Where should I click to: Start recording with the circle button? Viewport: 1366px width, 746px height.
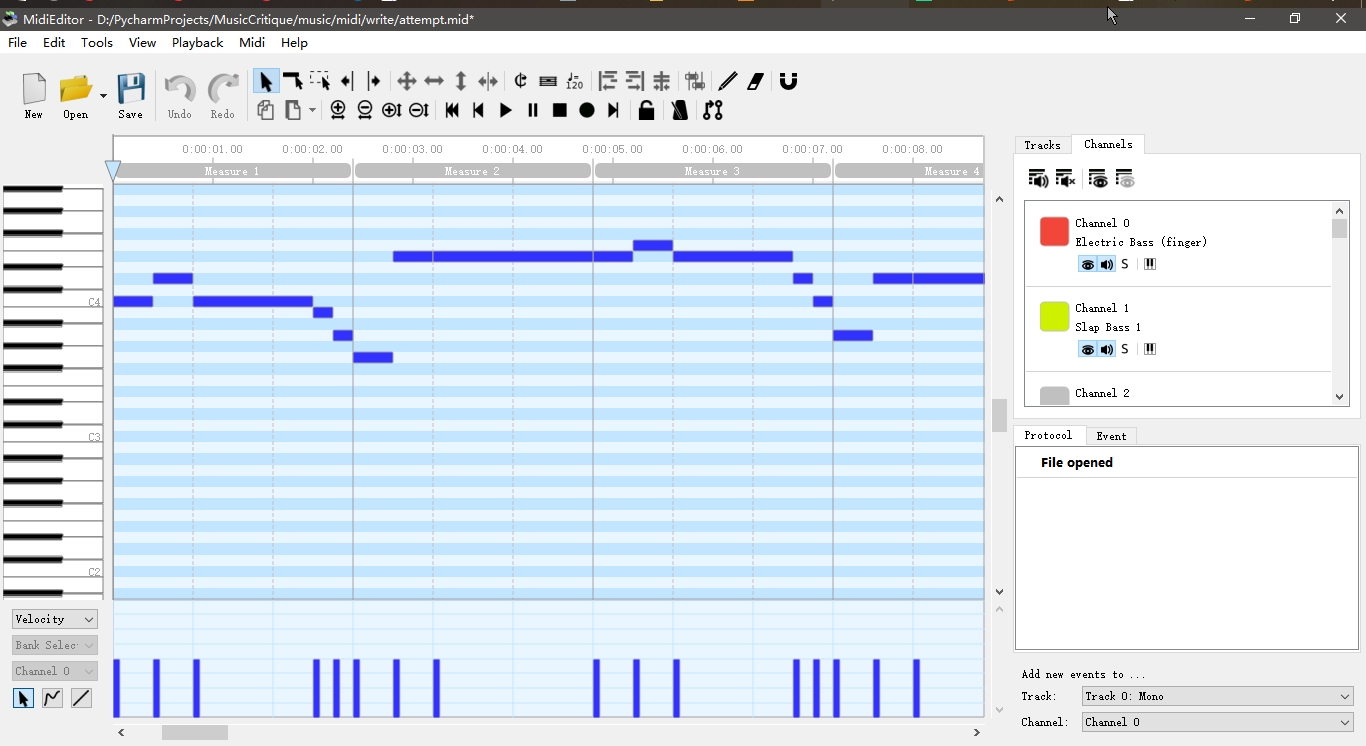pos(587,110)
